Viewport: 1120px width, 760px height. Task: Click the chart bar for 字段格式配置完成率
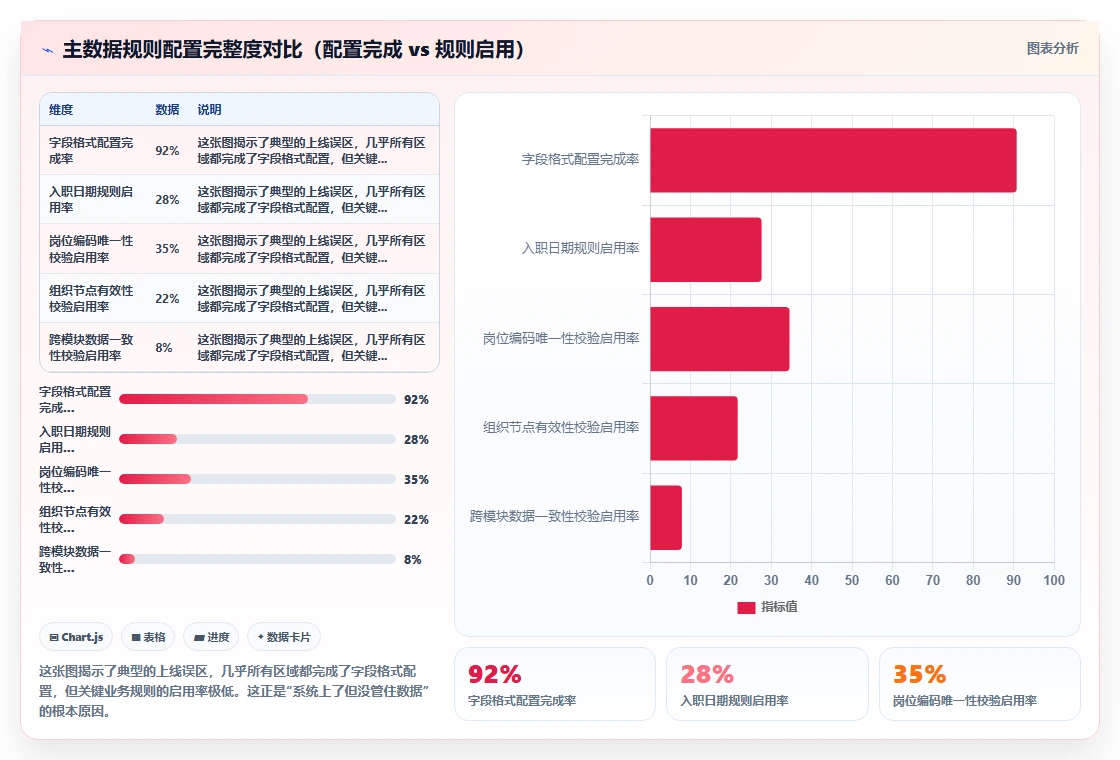click(833, 160)
